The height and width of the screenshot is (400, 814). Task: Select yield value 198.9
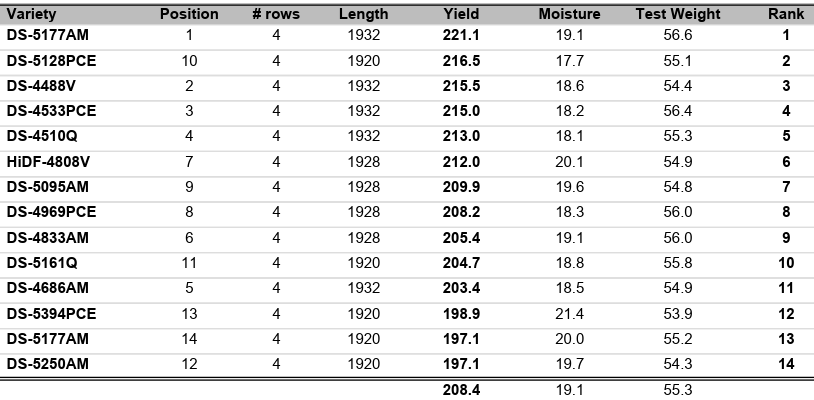pos(461,314)
